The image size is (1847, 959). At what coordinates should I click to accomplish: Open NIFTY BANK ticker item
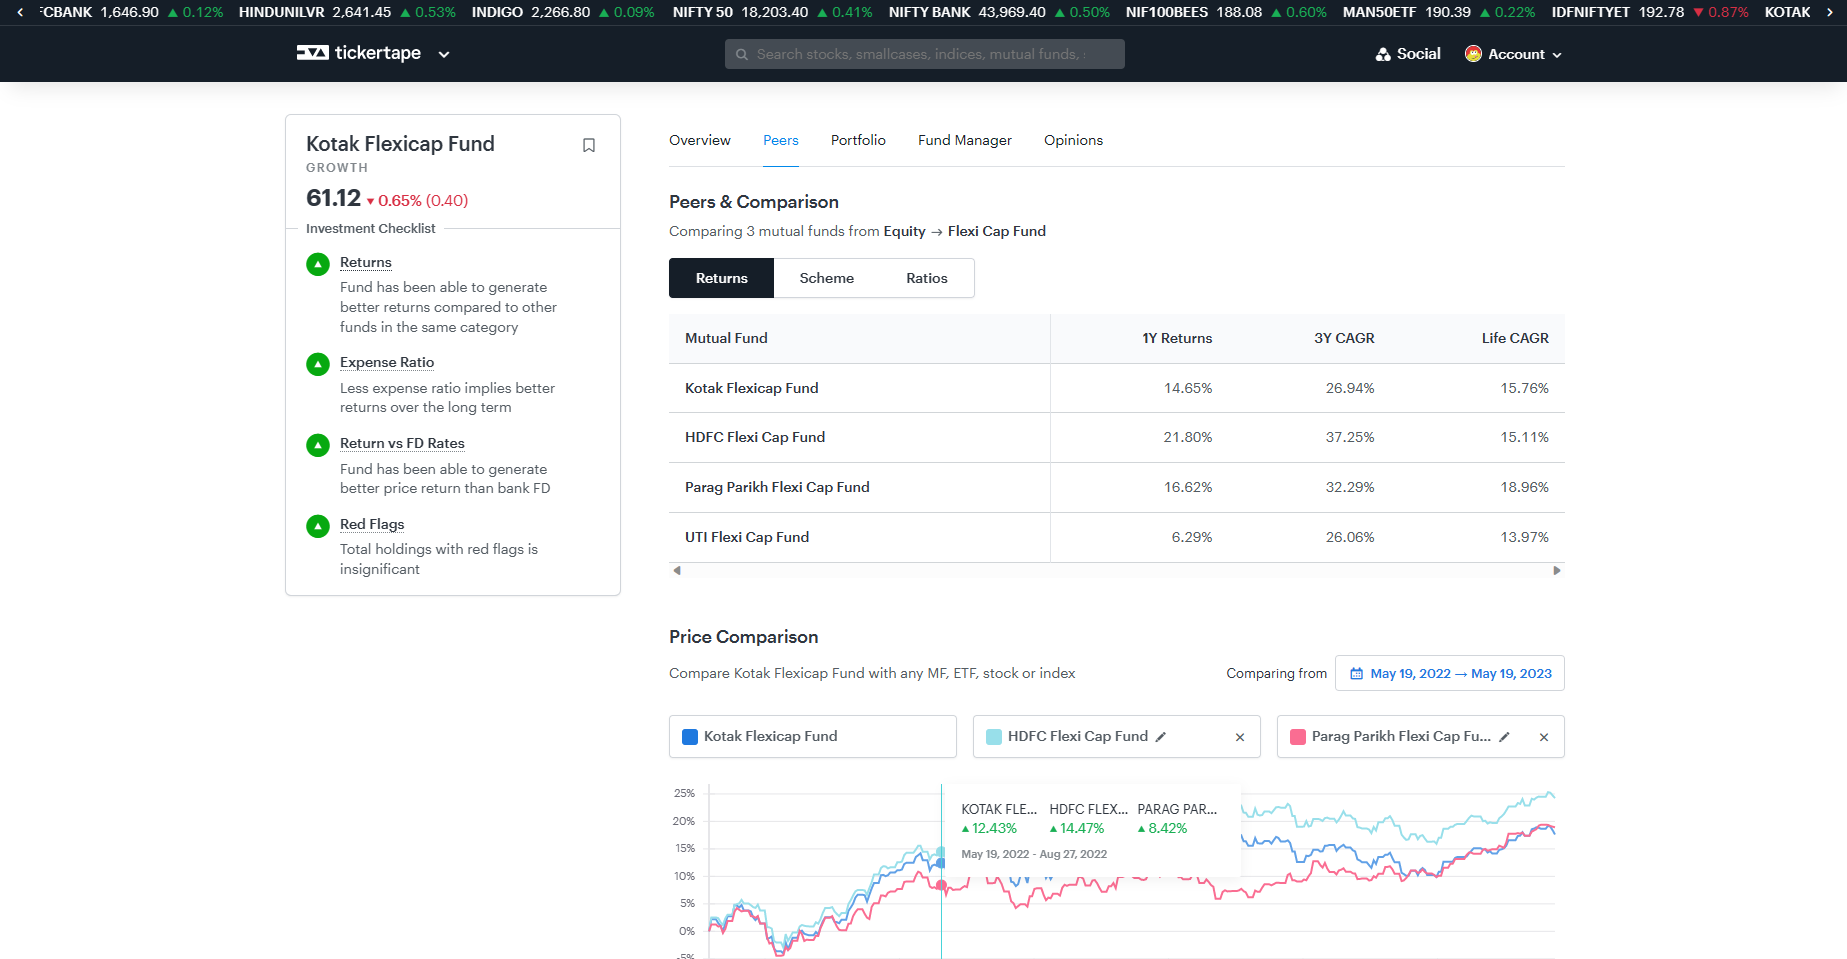(x=999, y=12)
